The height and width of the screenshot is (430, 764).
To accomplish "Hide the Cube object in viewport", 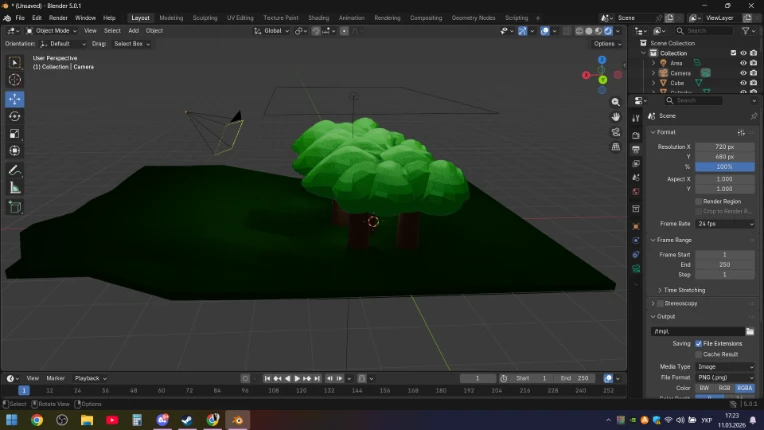I will point(743,83).
